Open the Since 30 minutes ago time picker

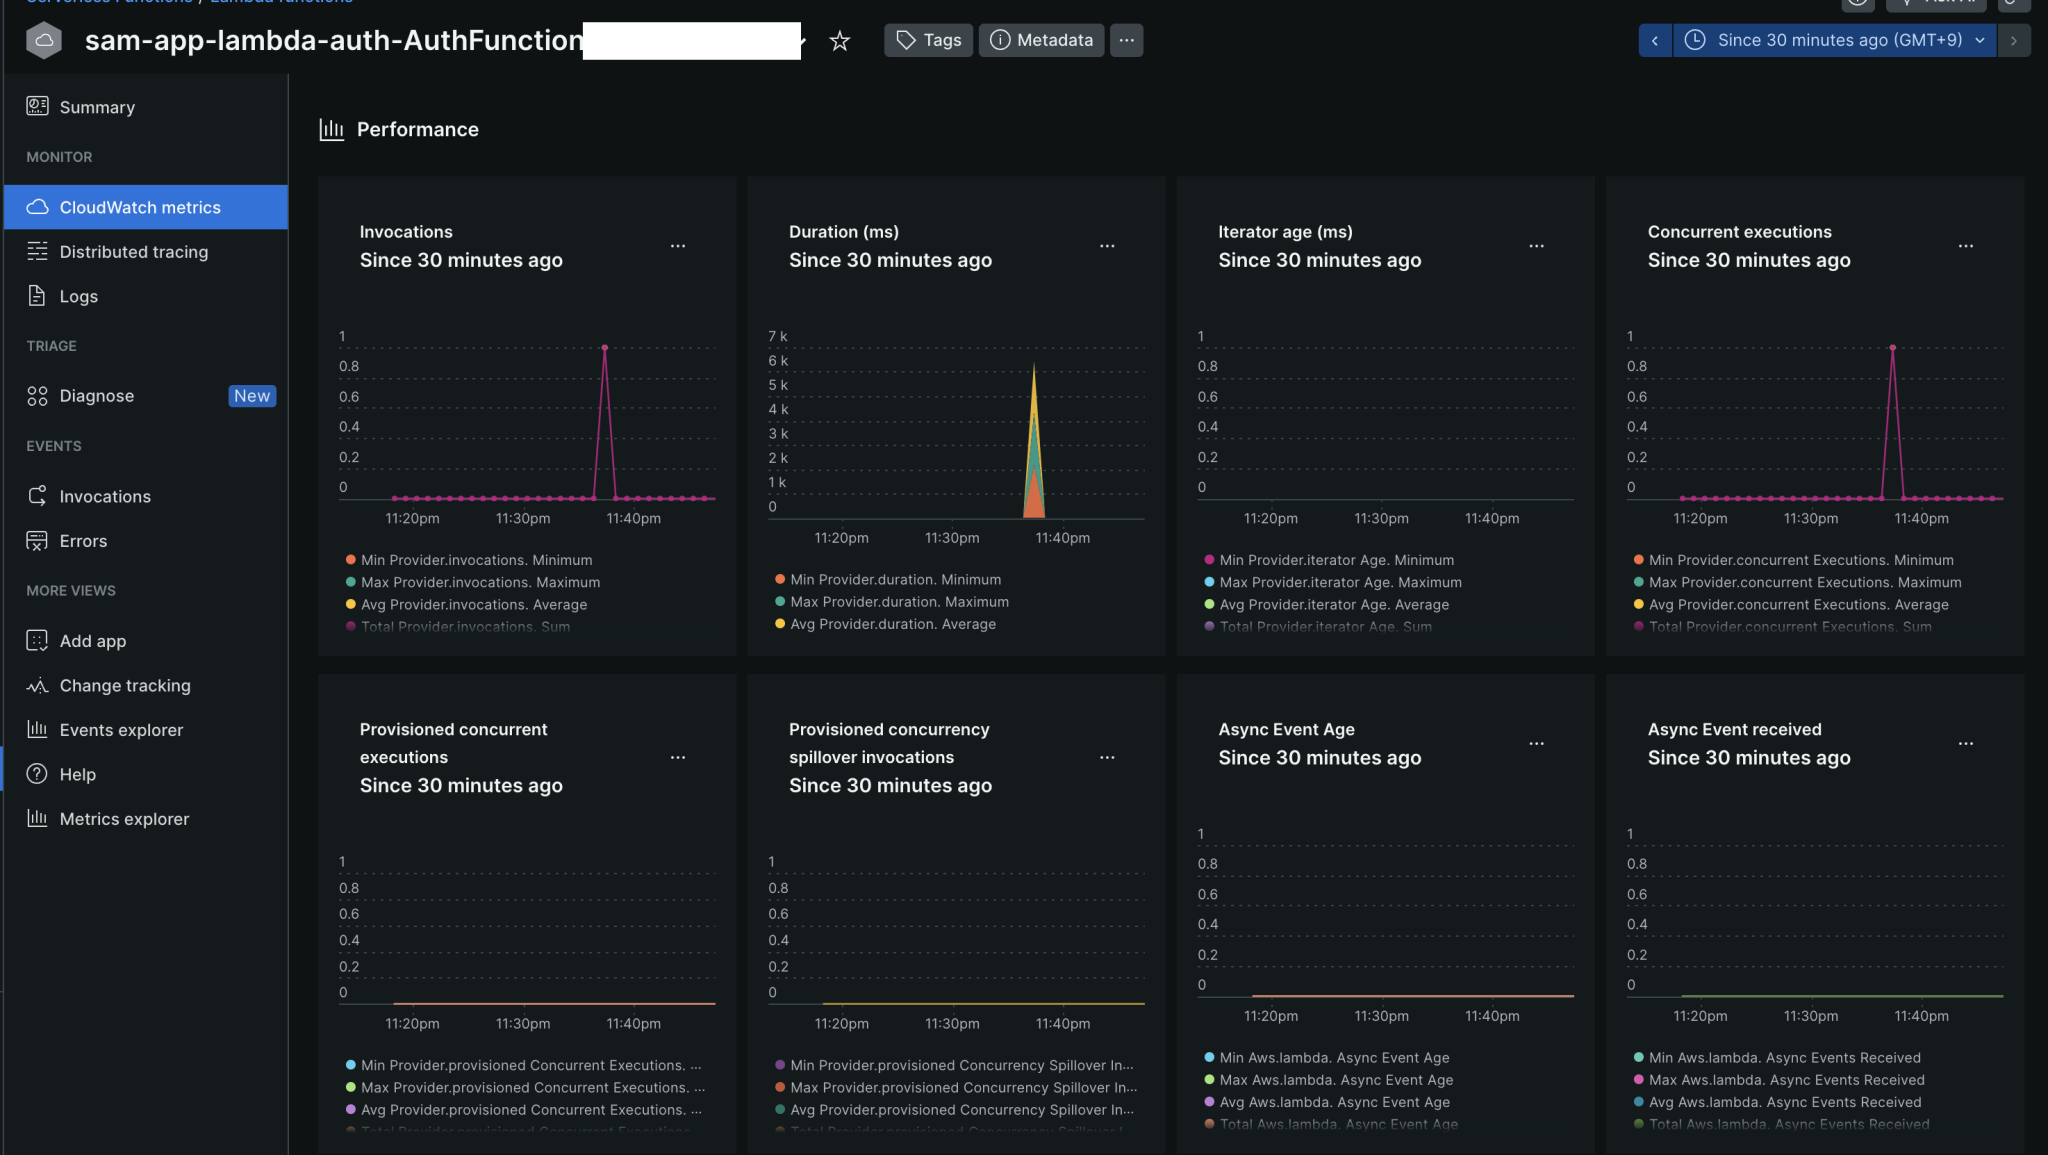coord(1833,40)
